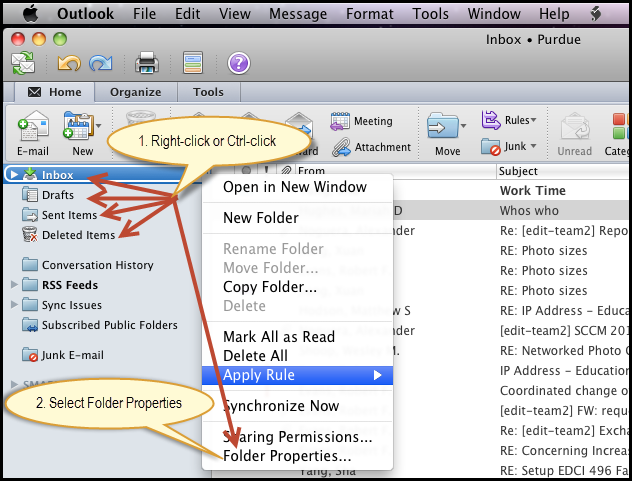Open the Format menu

pos(370,14)
